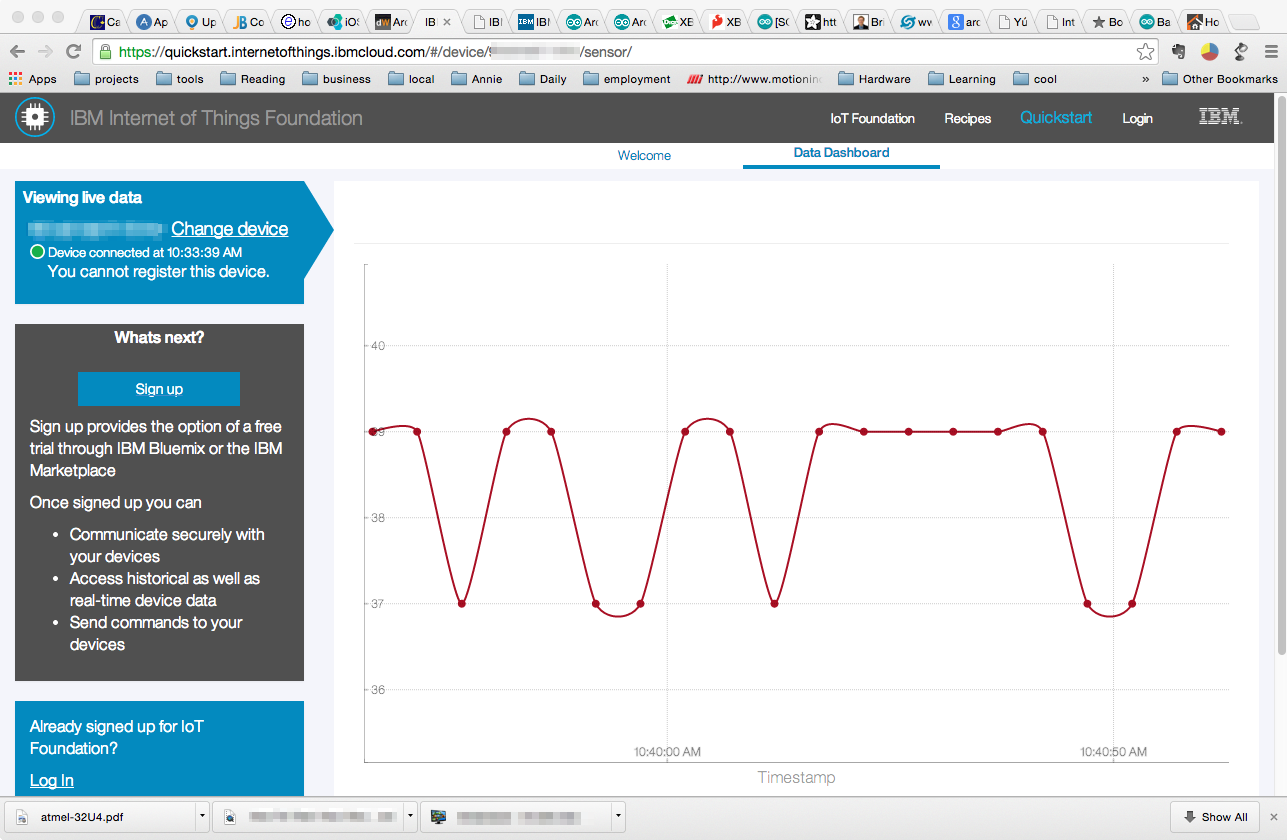
Task: Open Quickstart in the top navigation
Action: (1056, 118)
